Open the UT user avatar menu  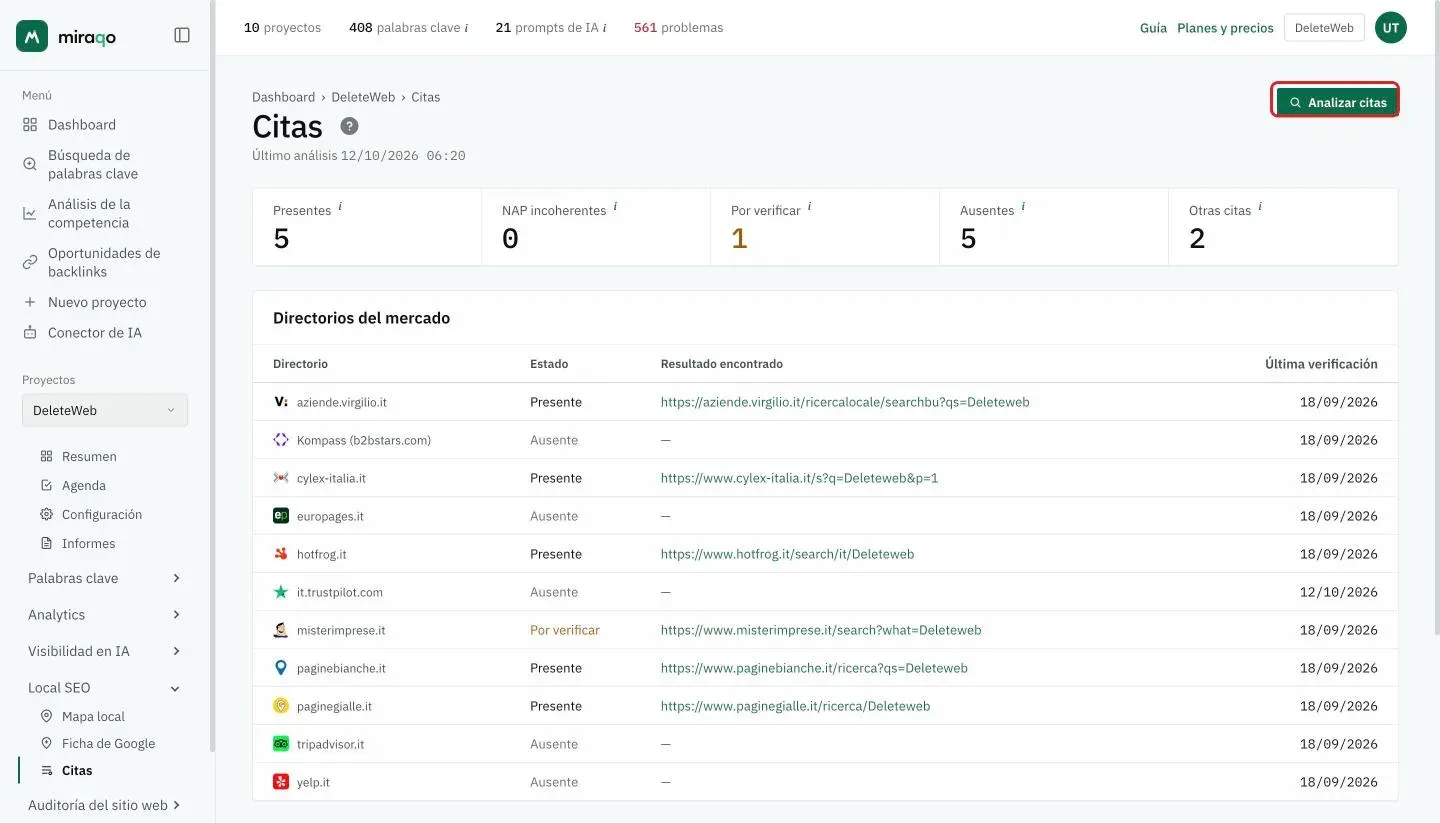(1390, 28)
